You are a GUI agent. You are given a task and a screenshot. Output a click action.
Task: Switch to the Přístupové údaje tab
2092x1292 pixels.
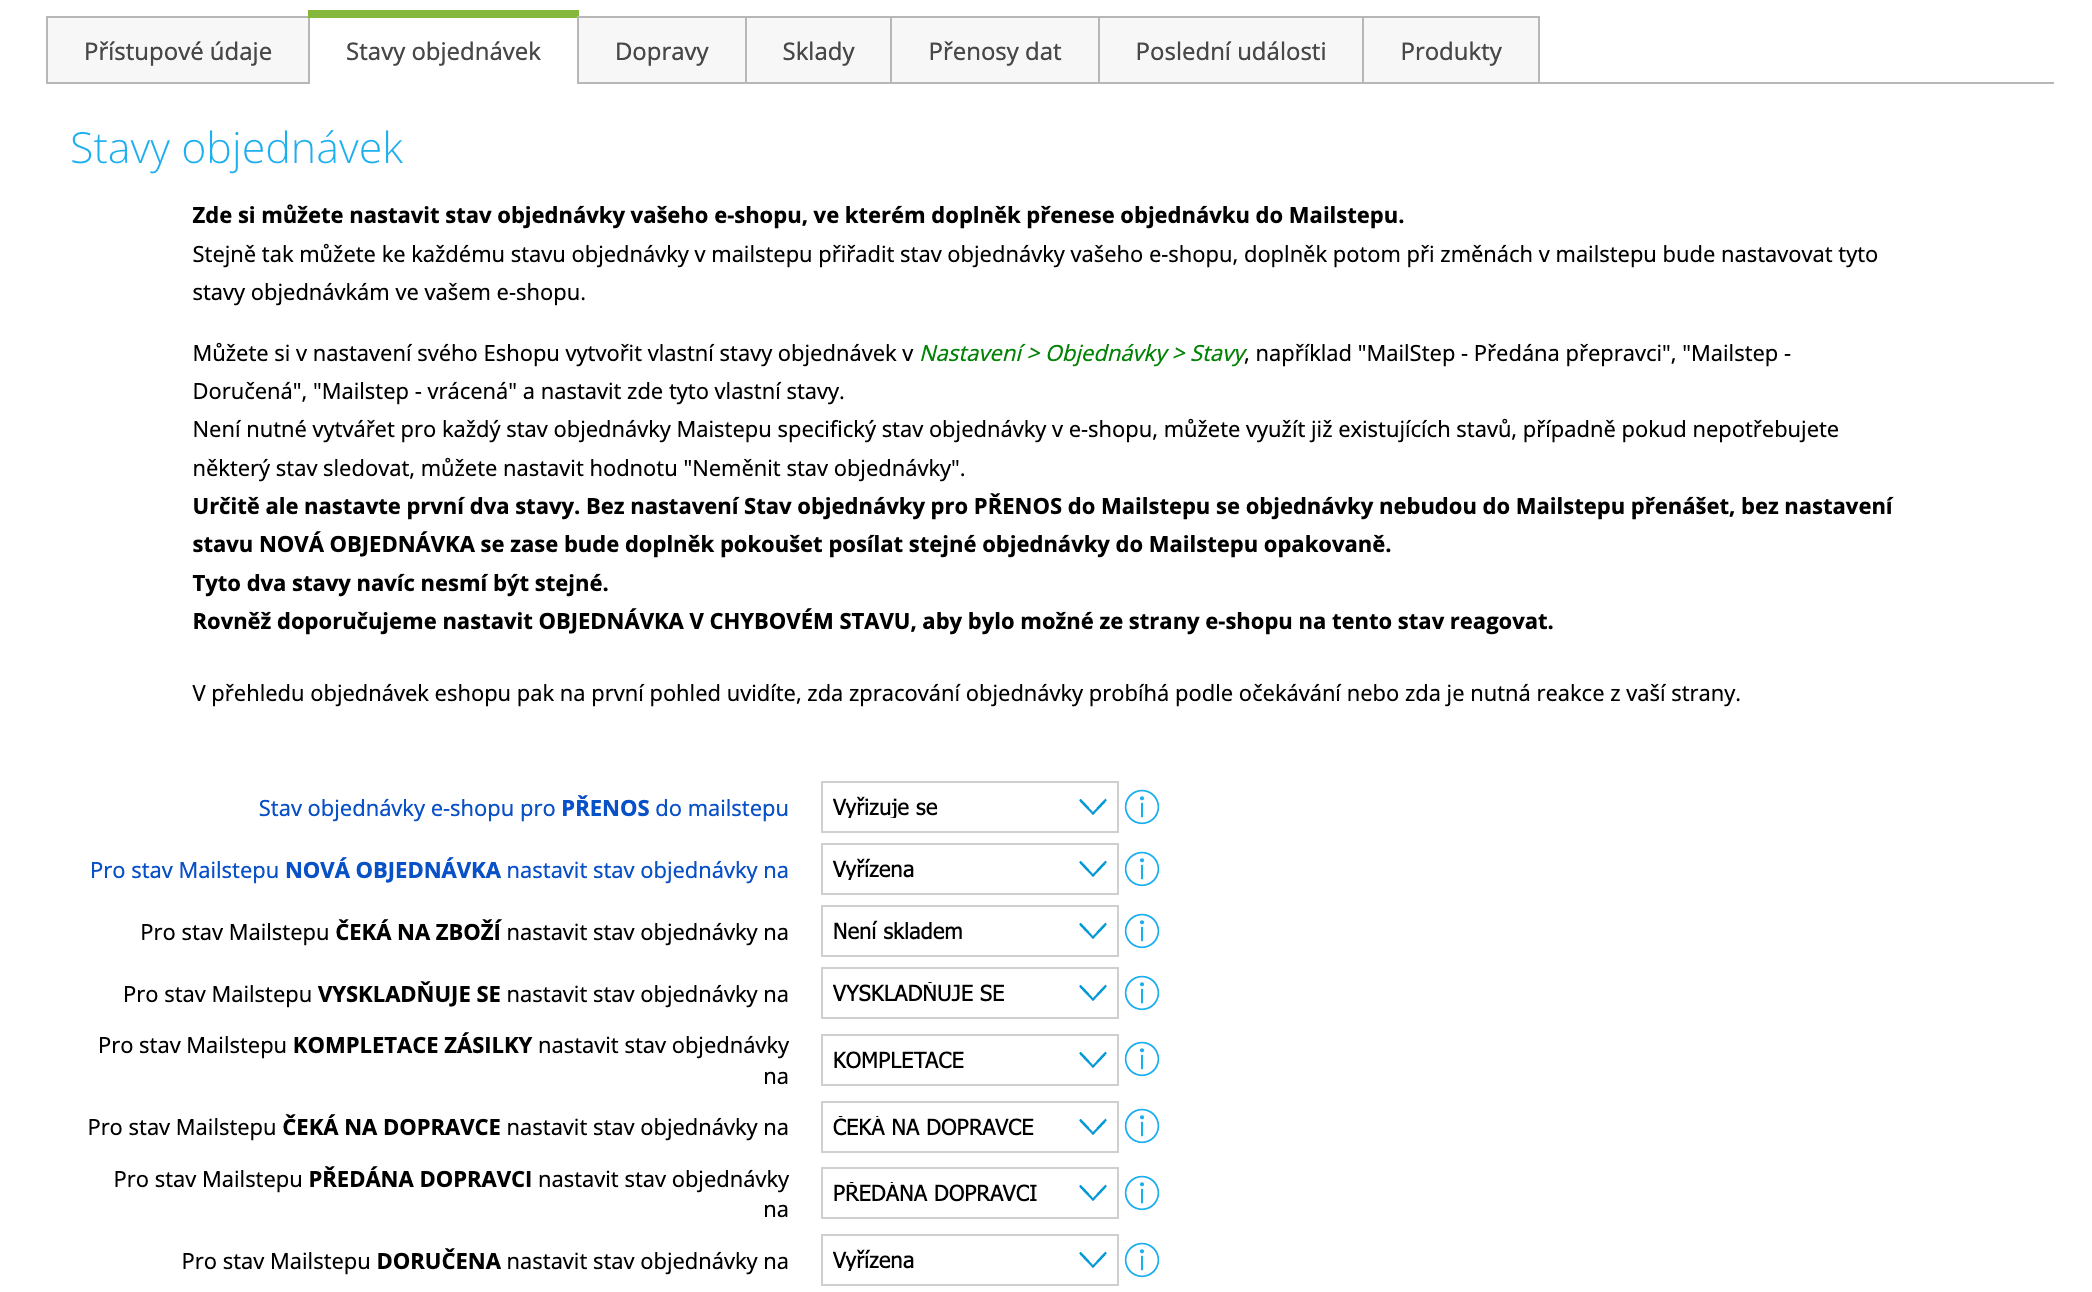[178, 51]
